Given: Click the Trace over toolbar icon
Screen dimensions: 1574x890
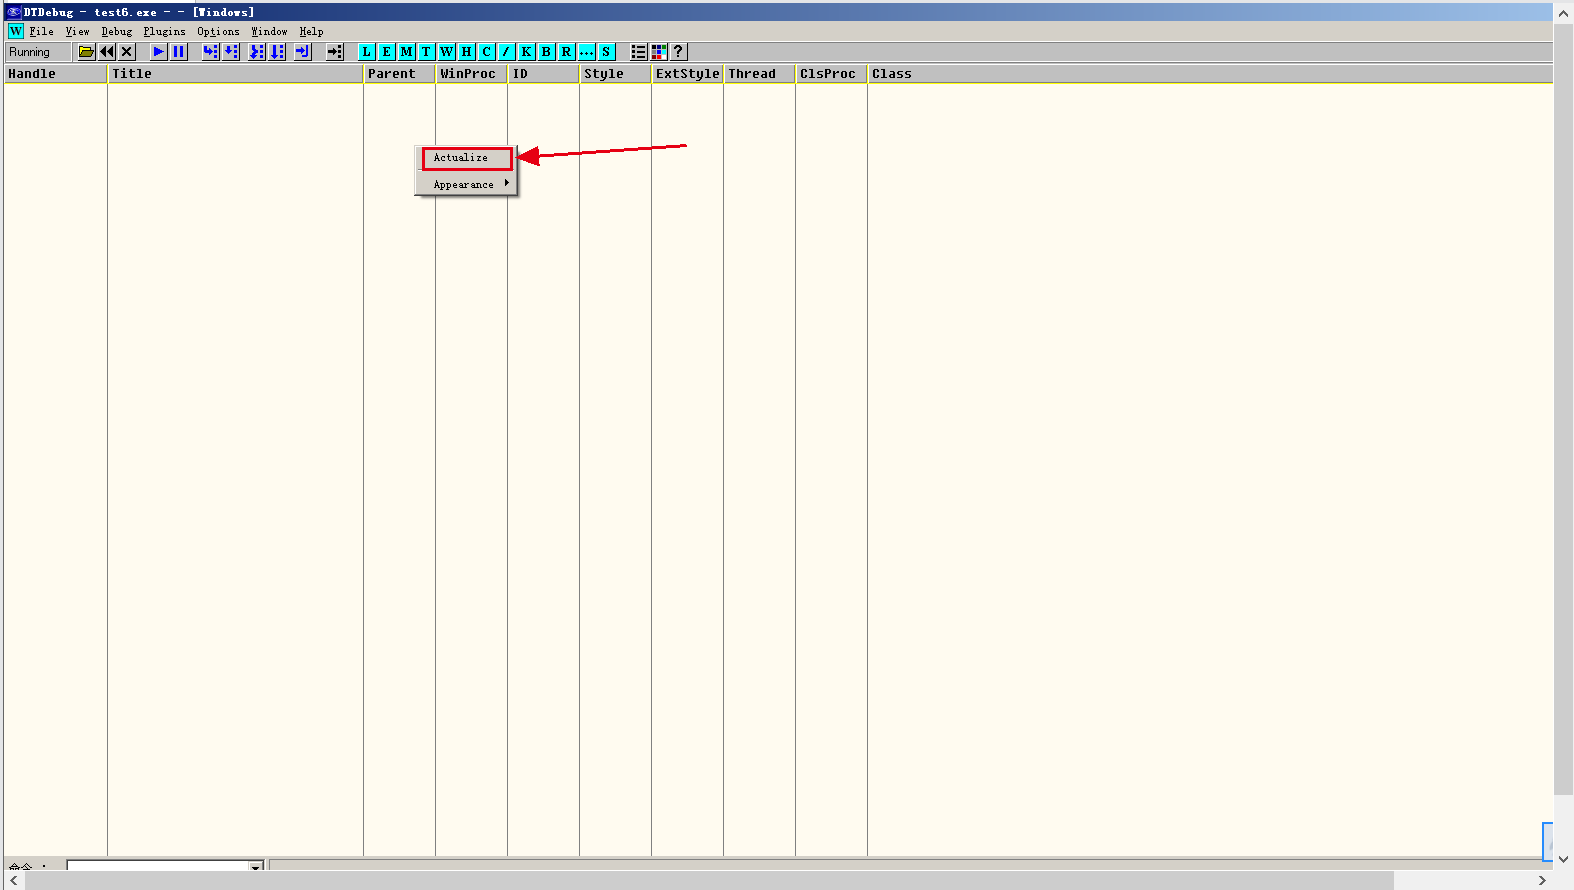Looking at the screenshot, I should tap(277, 52).
